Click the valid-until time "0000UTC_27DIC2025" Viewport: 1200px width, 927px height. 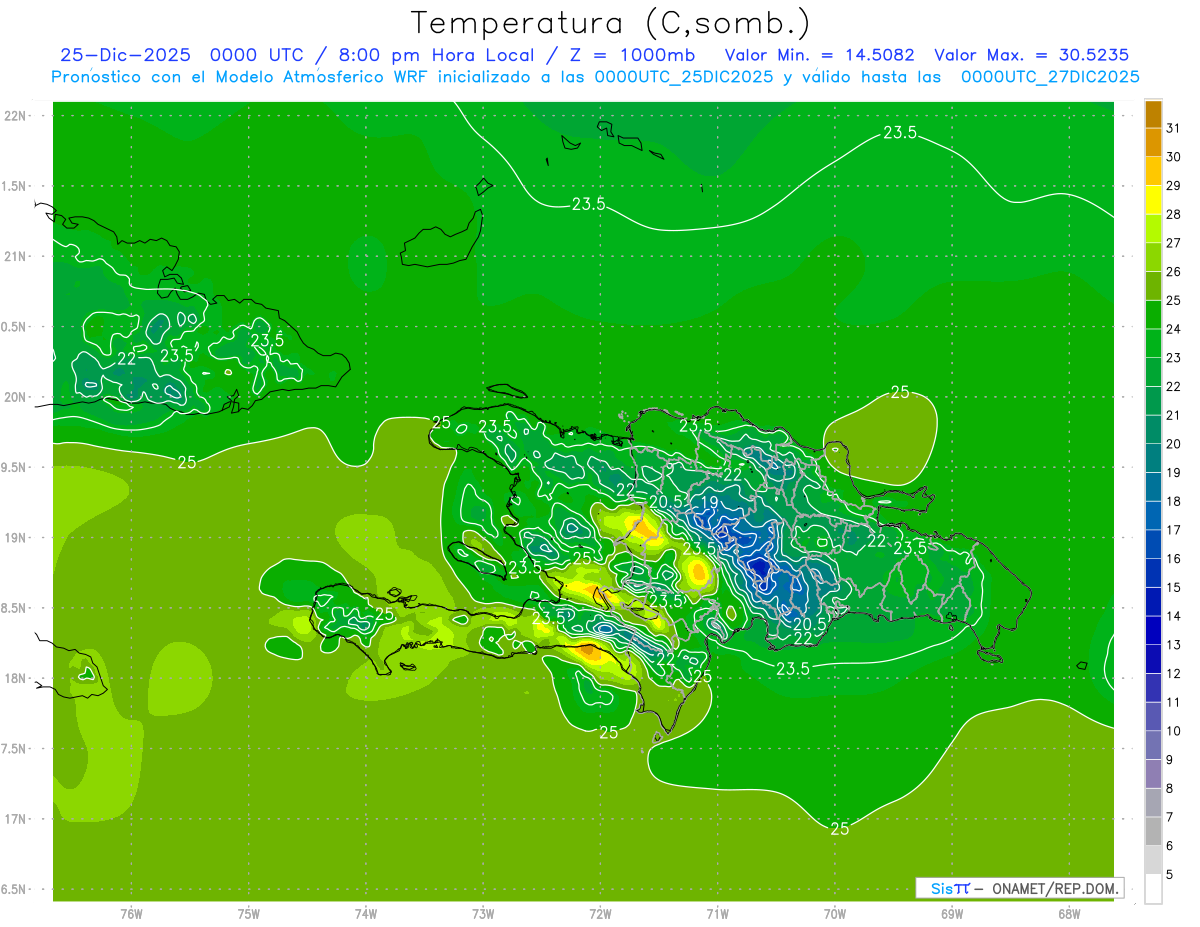coord(1050,77)
